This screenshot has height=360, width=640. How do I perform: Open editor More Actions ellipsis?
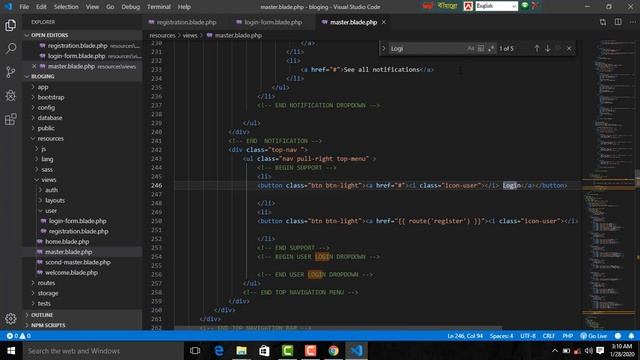point(632,22)
